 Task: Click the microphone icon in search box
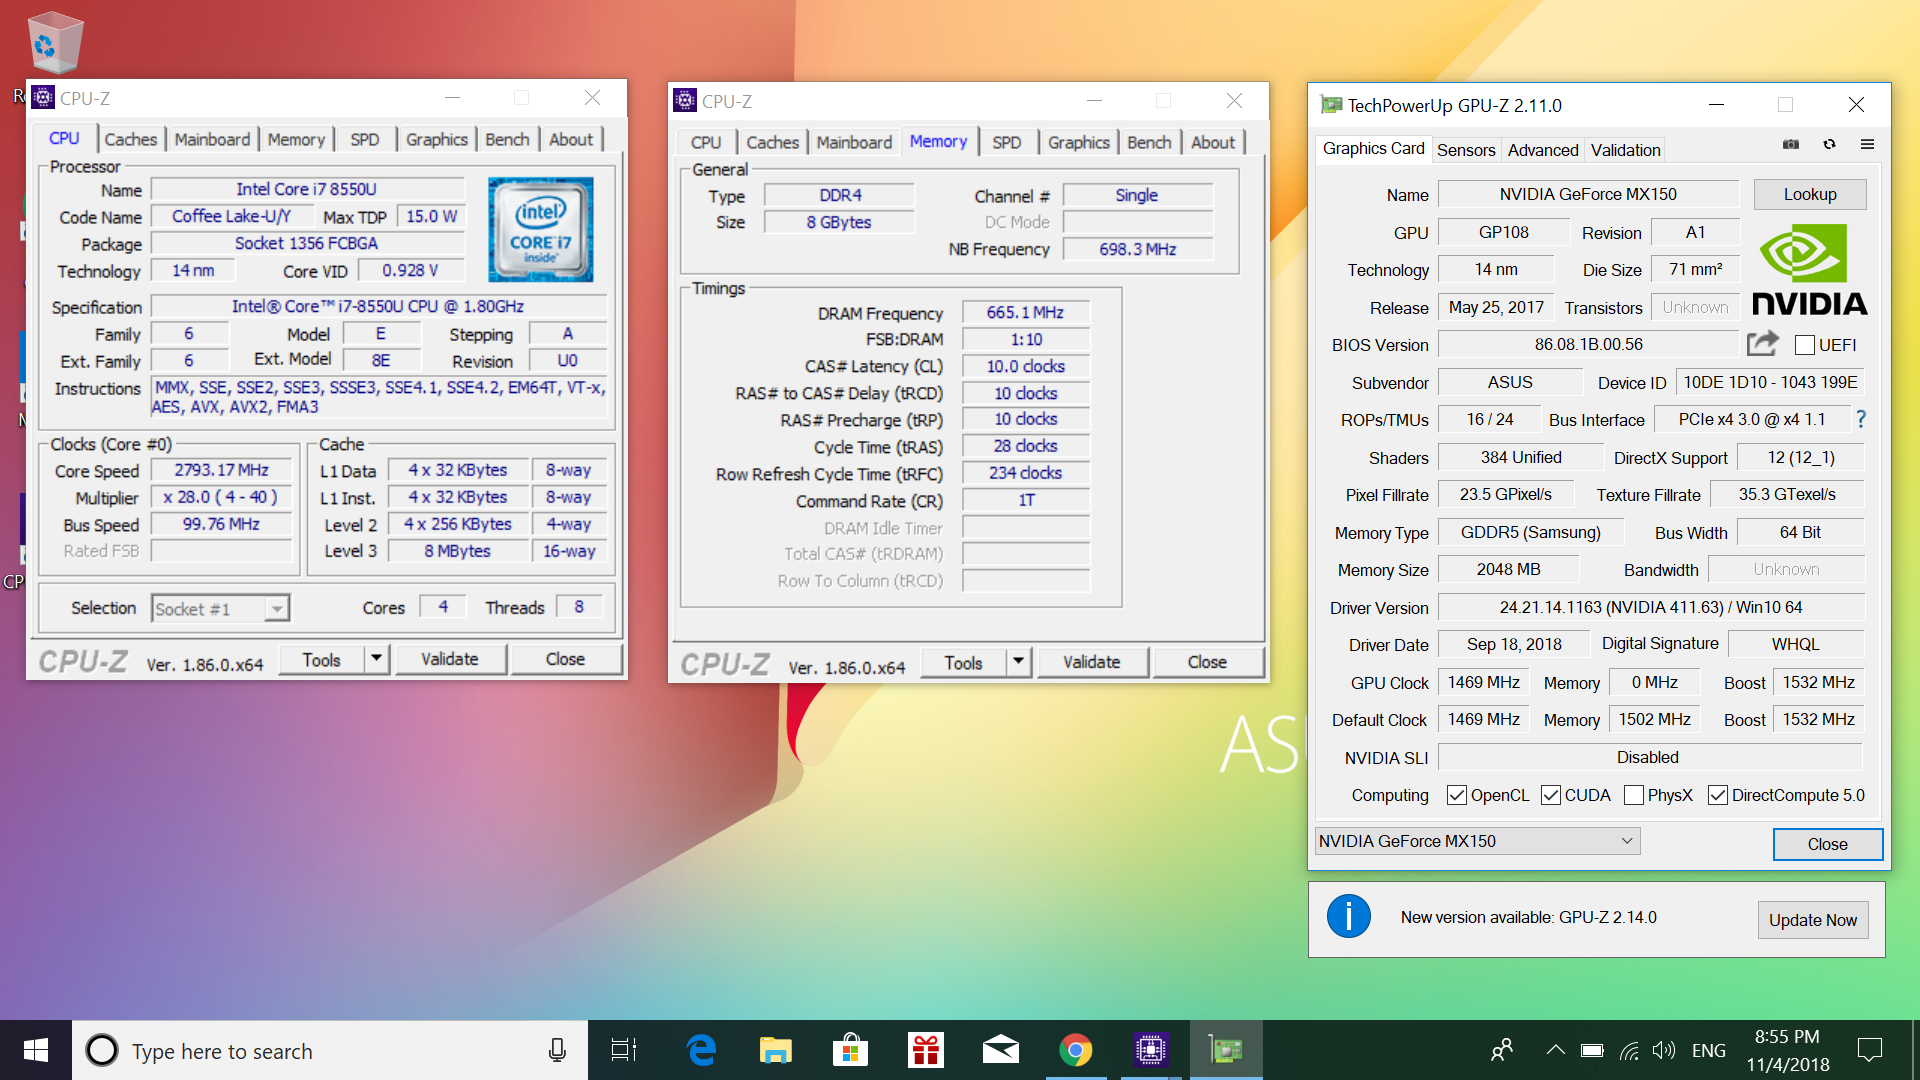tap(557, 1050)
